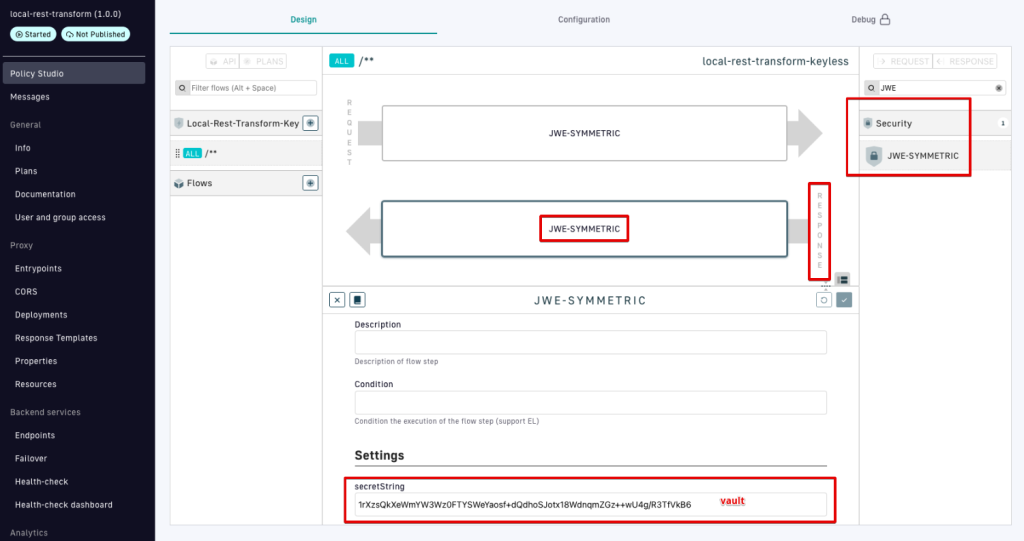
Task: Open the CORS settings
Action: (x=26, y=291)
